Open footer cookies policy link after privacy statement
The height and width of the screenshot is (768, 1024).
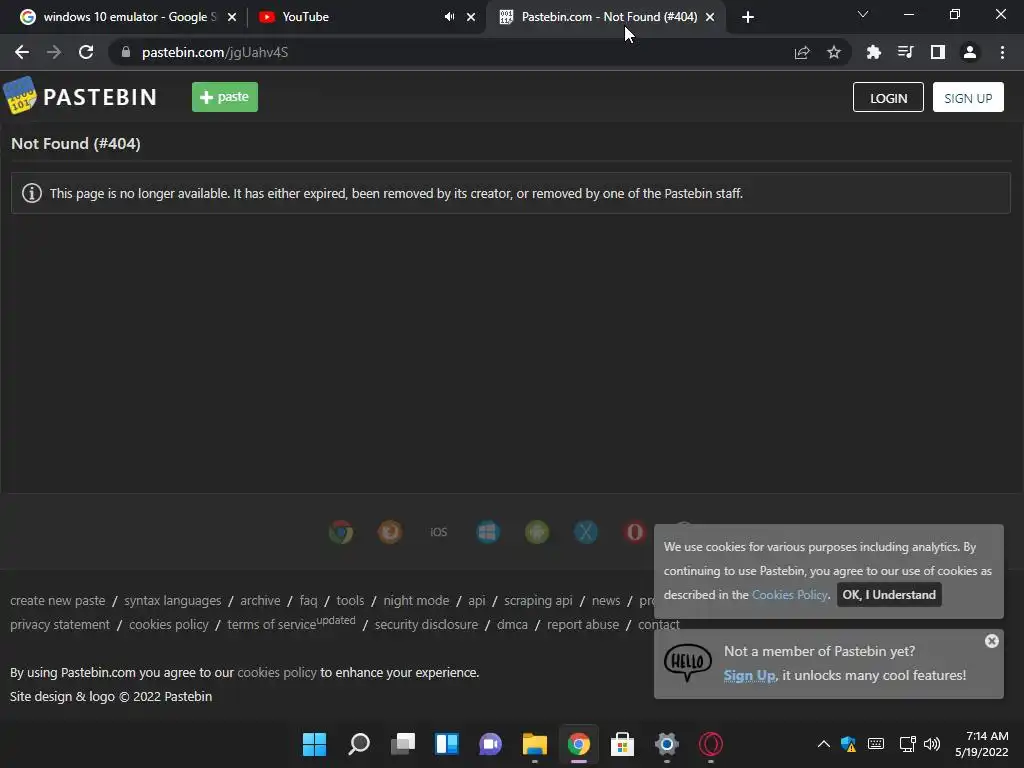pyautogui.click(x=168, y=624)
